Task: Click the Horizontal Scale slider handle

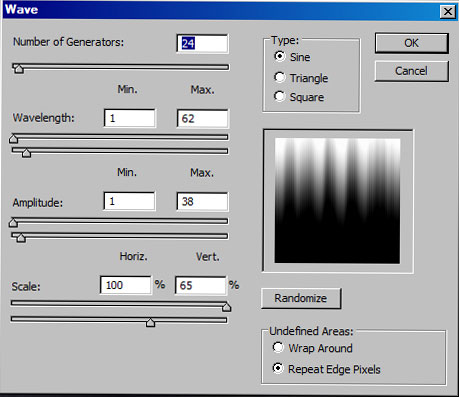Action: point(227,307)
